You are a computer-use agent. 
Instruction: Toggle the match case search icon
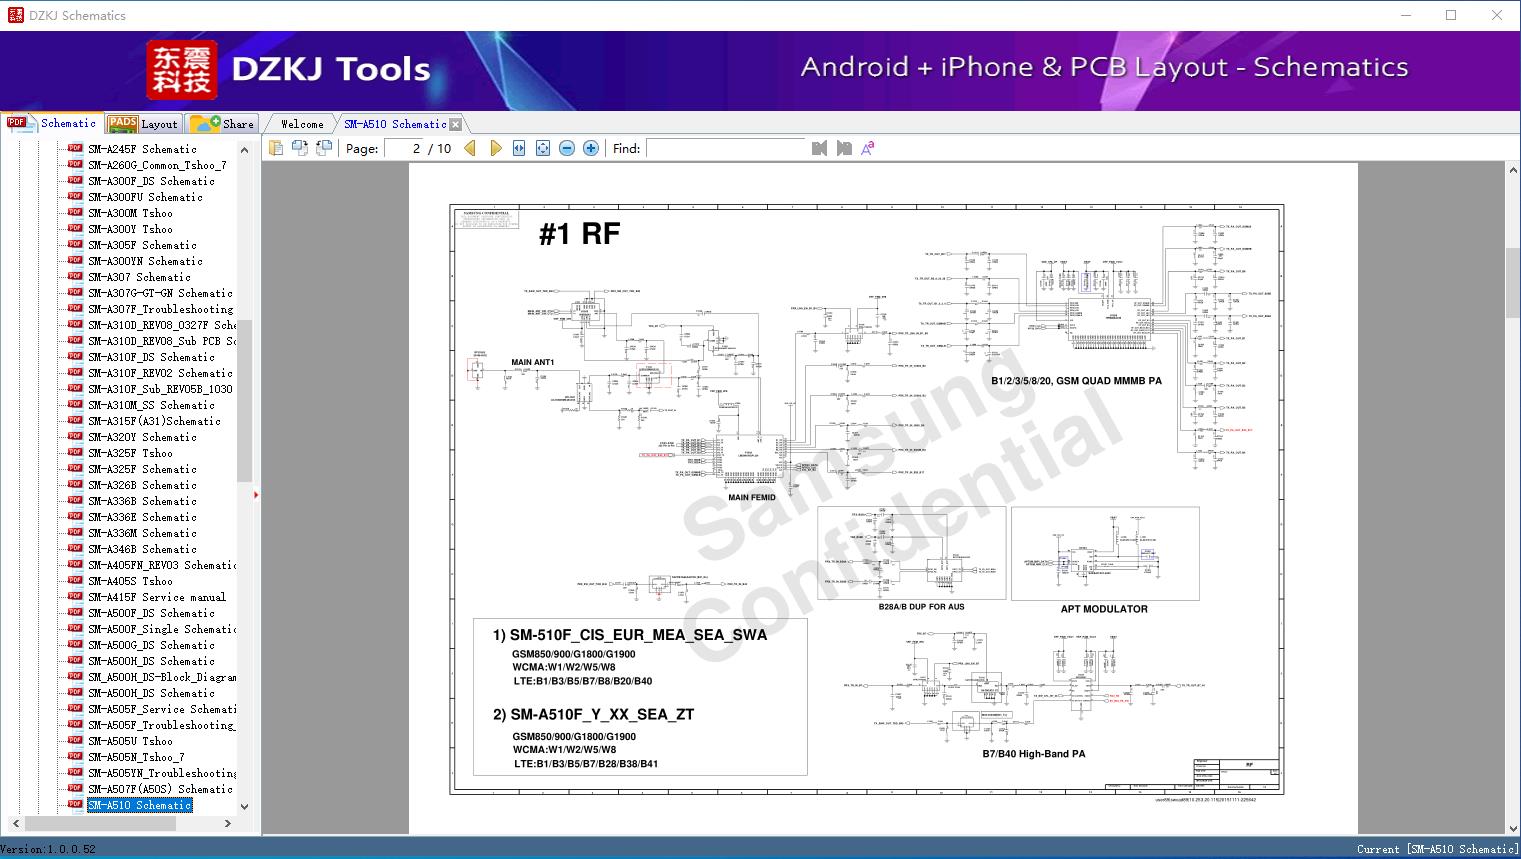tap(868, 148)
